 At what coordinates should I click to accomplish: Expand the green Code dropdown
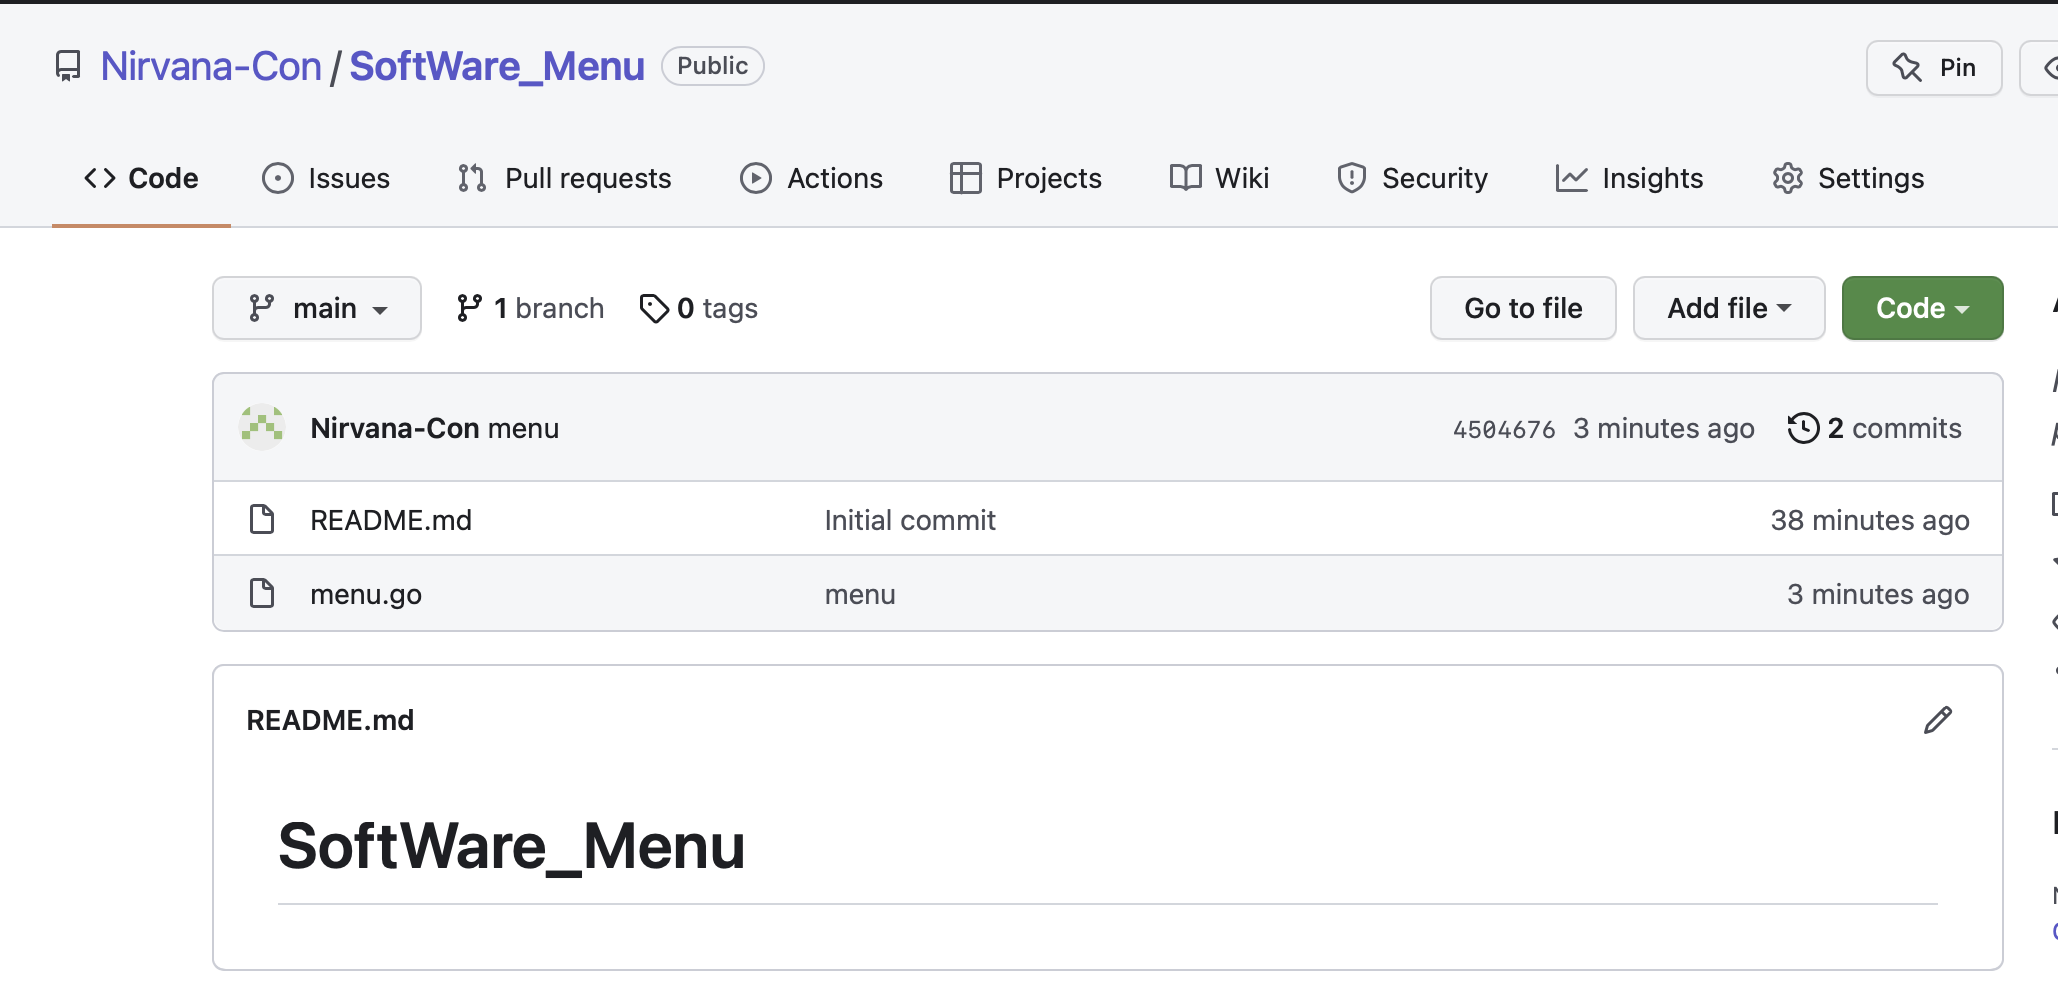click(x=1922, y=308)
